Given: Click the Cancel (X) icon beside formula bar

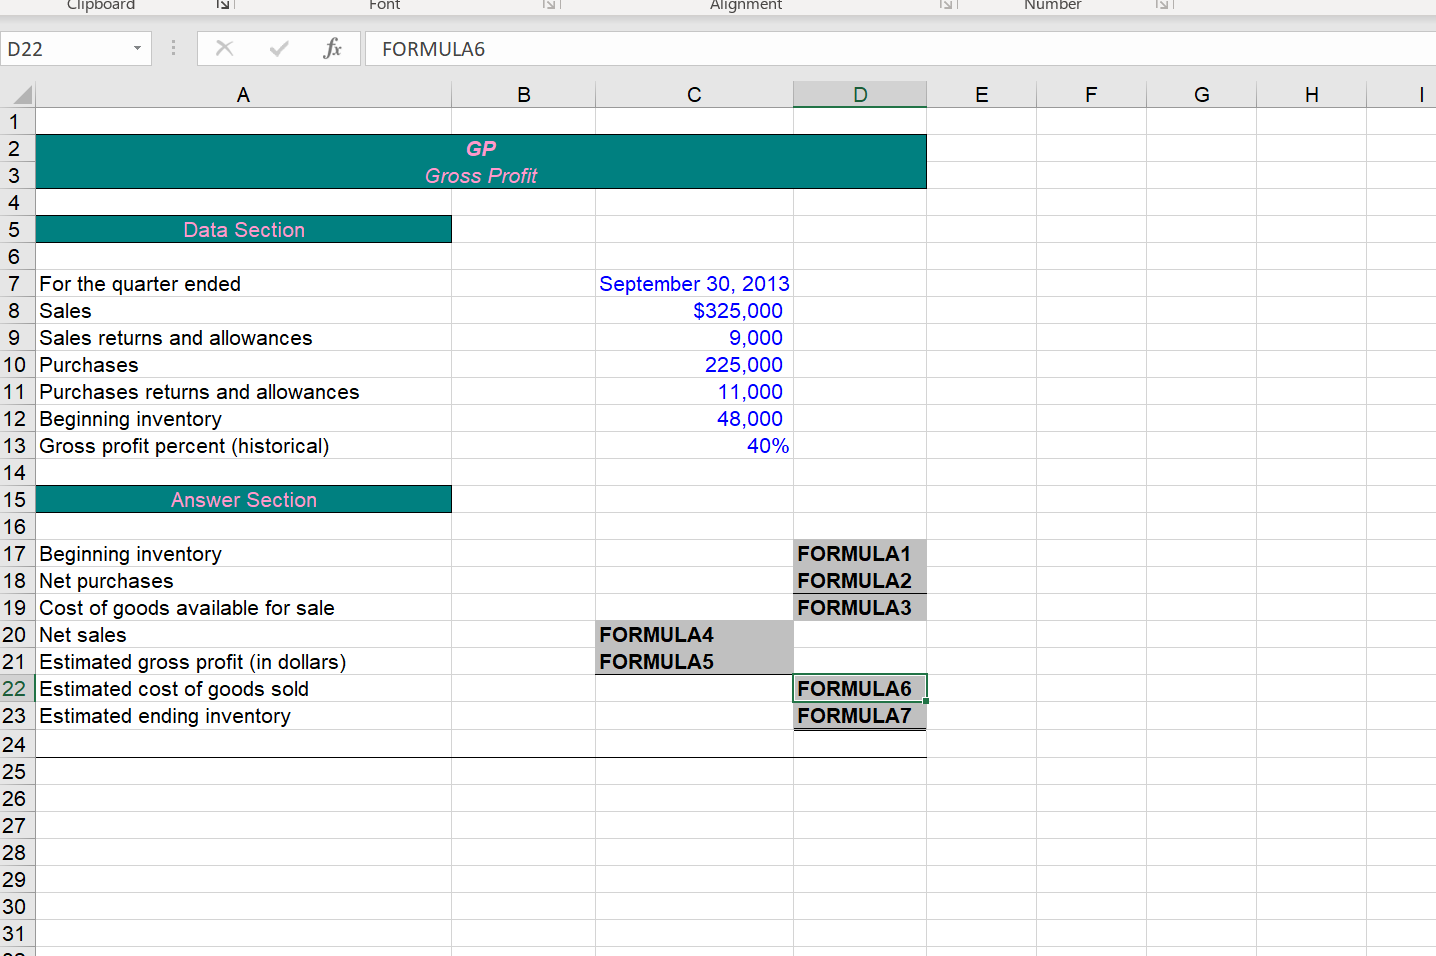Looking at the screenshot, I should click(x=224, y=48).
